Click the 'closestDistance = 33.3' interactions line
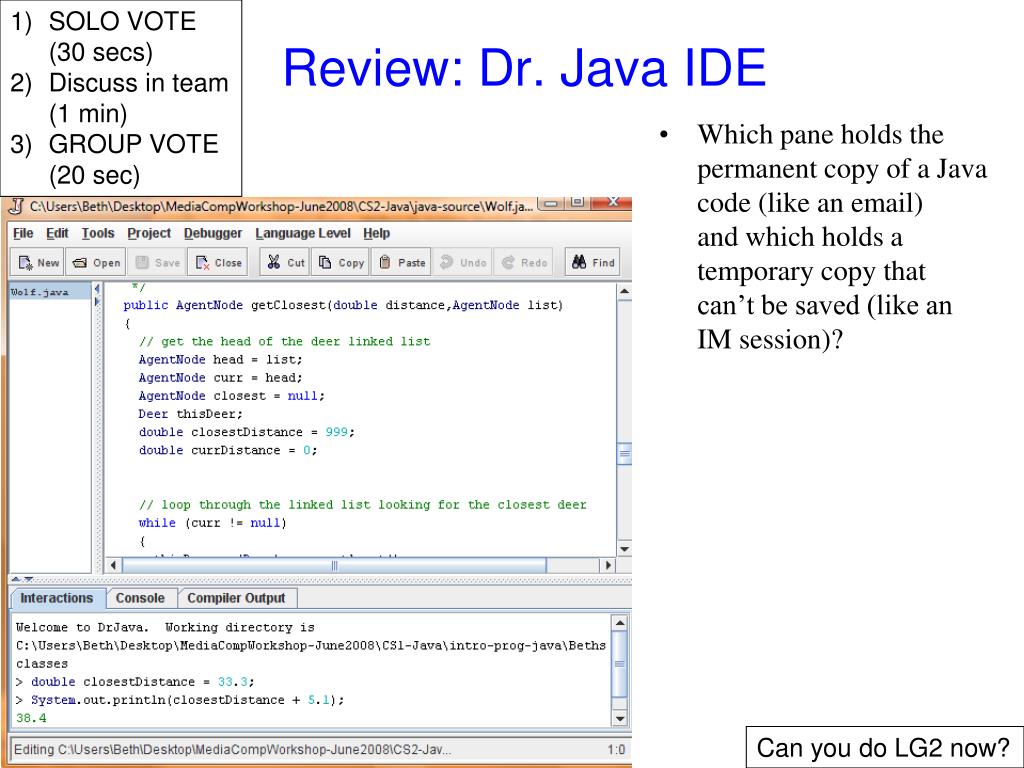The image size is (1024, 768). point(135,682)
